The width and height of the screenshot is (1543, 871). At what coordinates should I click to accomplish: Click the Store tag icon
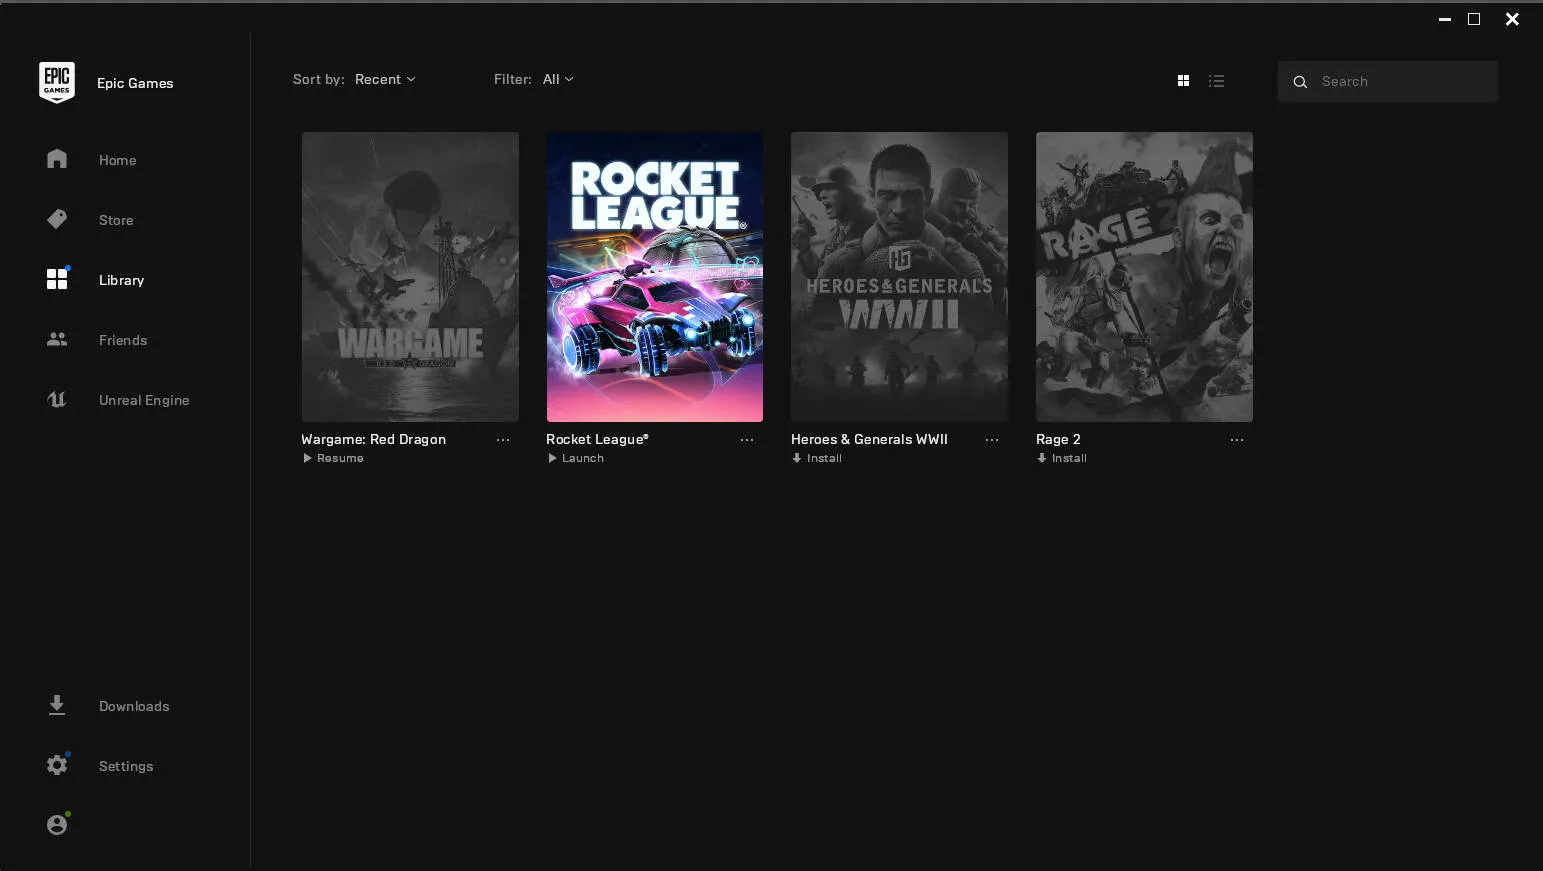[57, 219]
